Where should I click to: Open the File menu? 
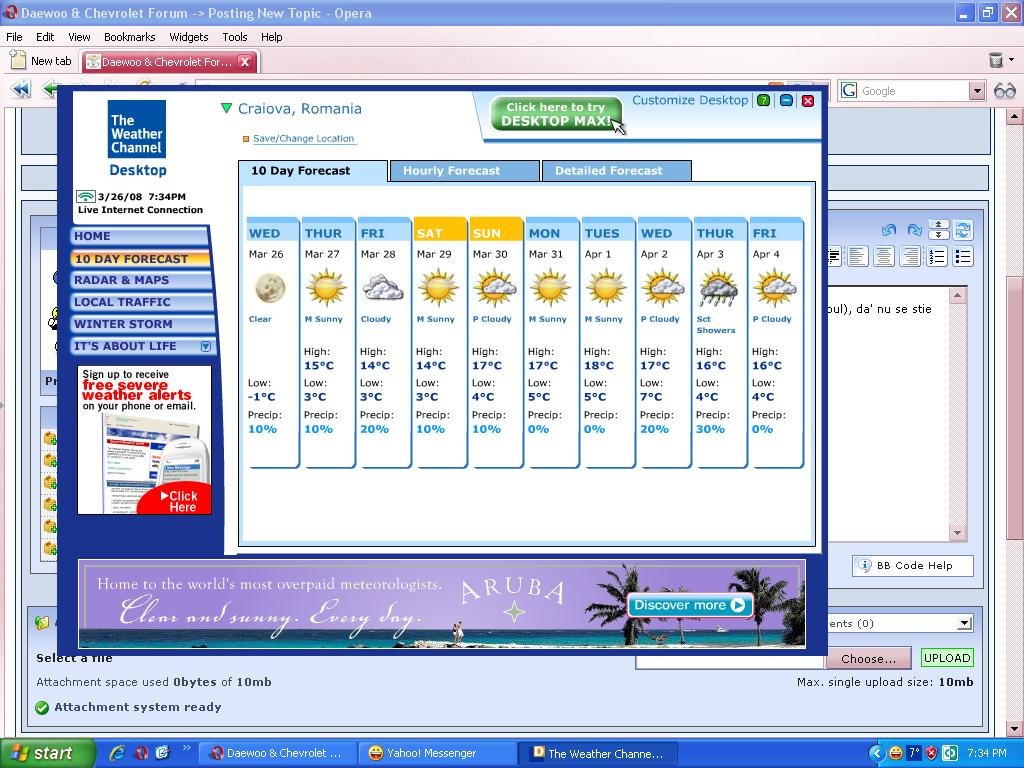point(14,37)
